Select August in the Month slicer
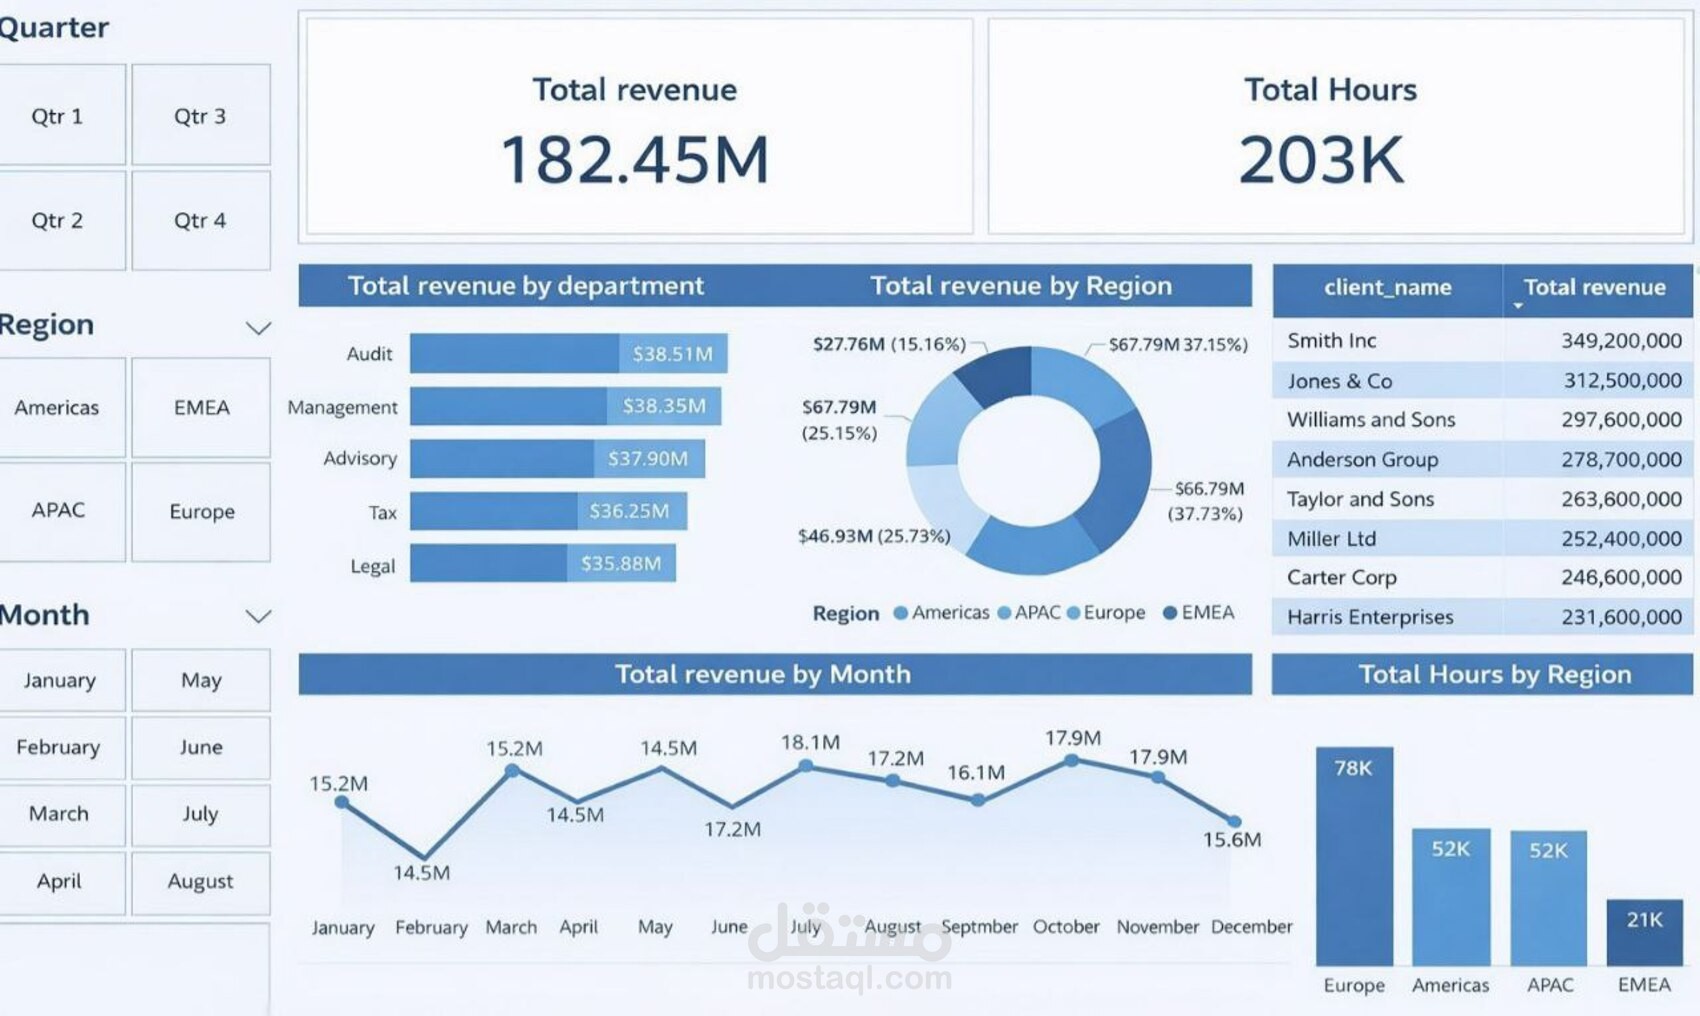This screenshot has height=1016, width=1700. point(199,882)
